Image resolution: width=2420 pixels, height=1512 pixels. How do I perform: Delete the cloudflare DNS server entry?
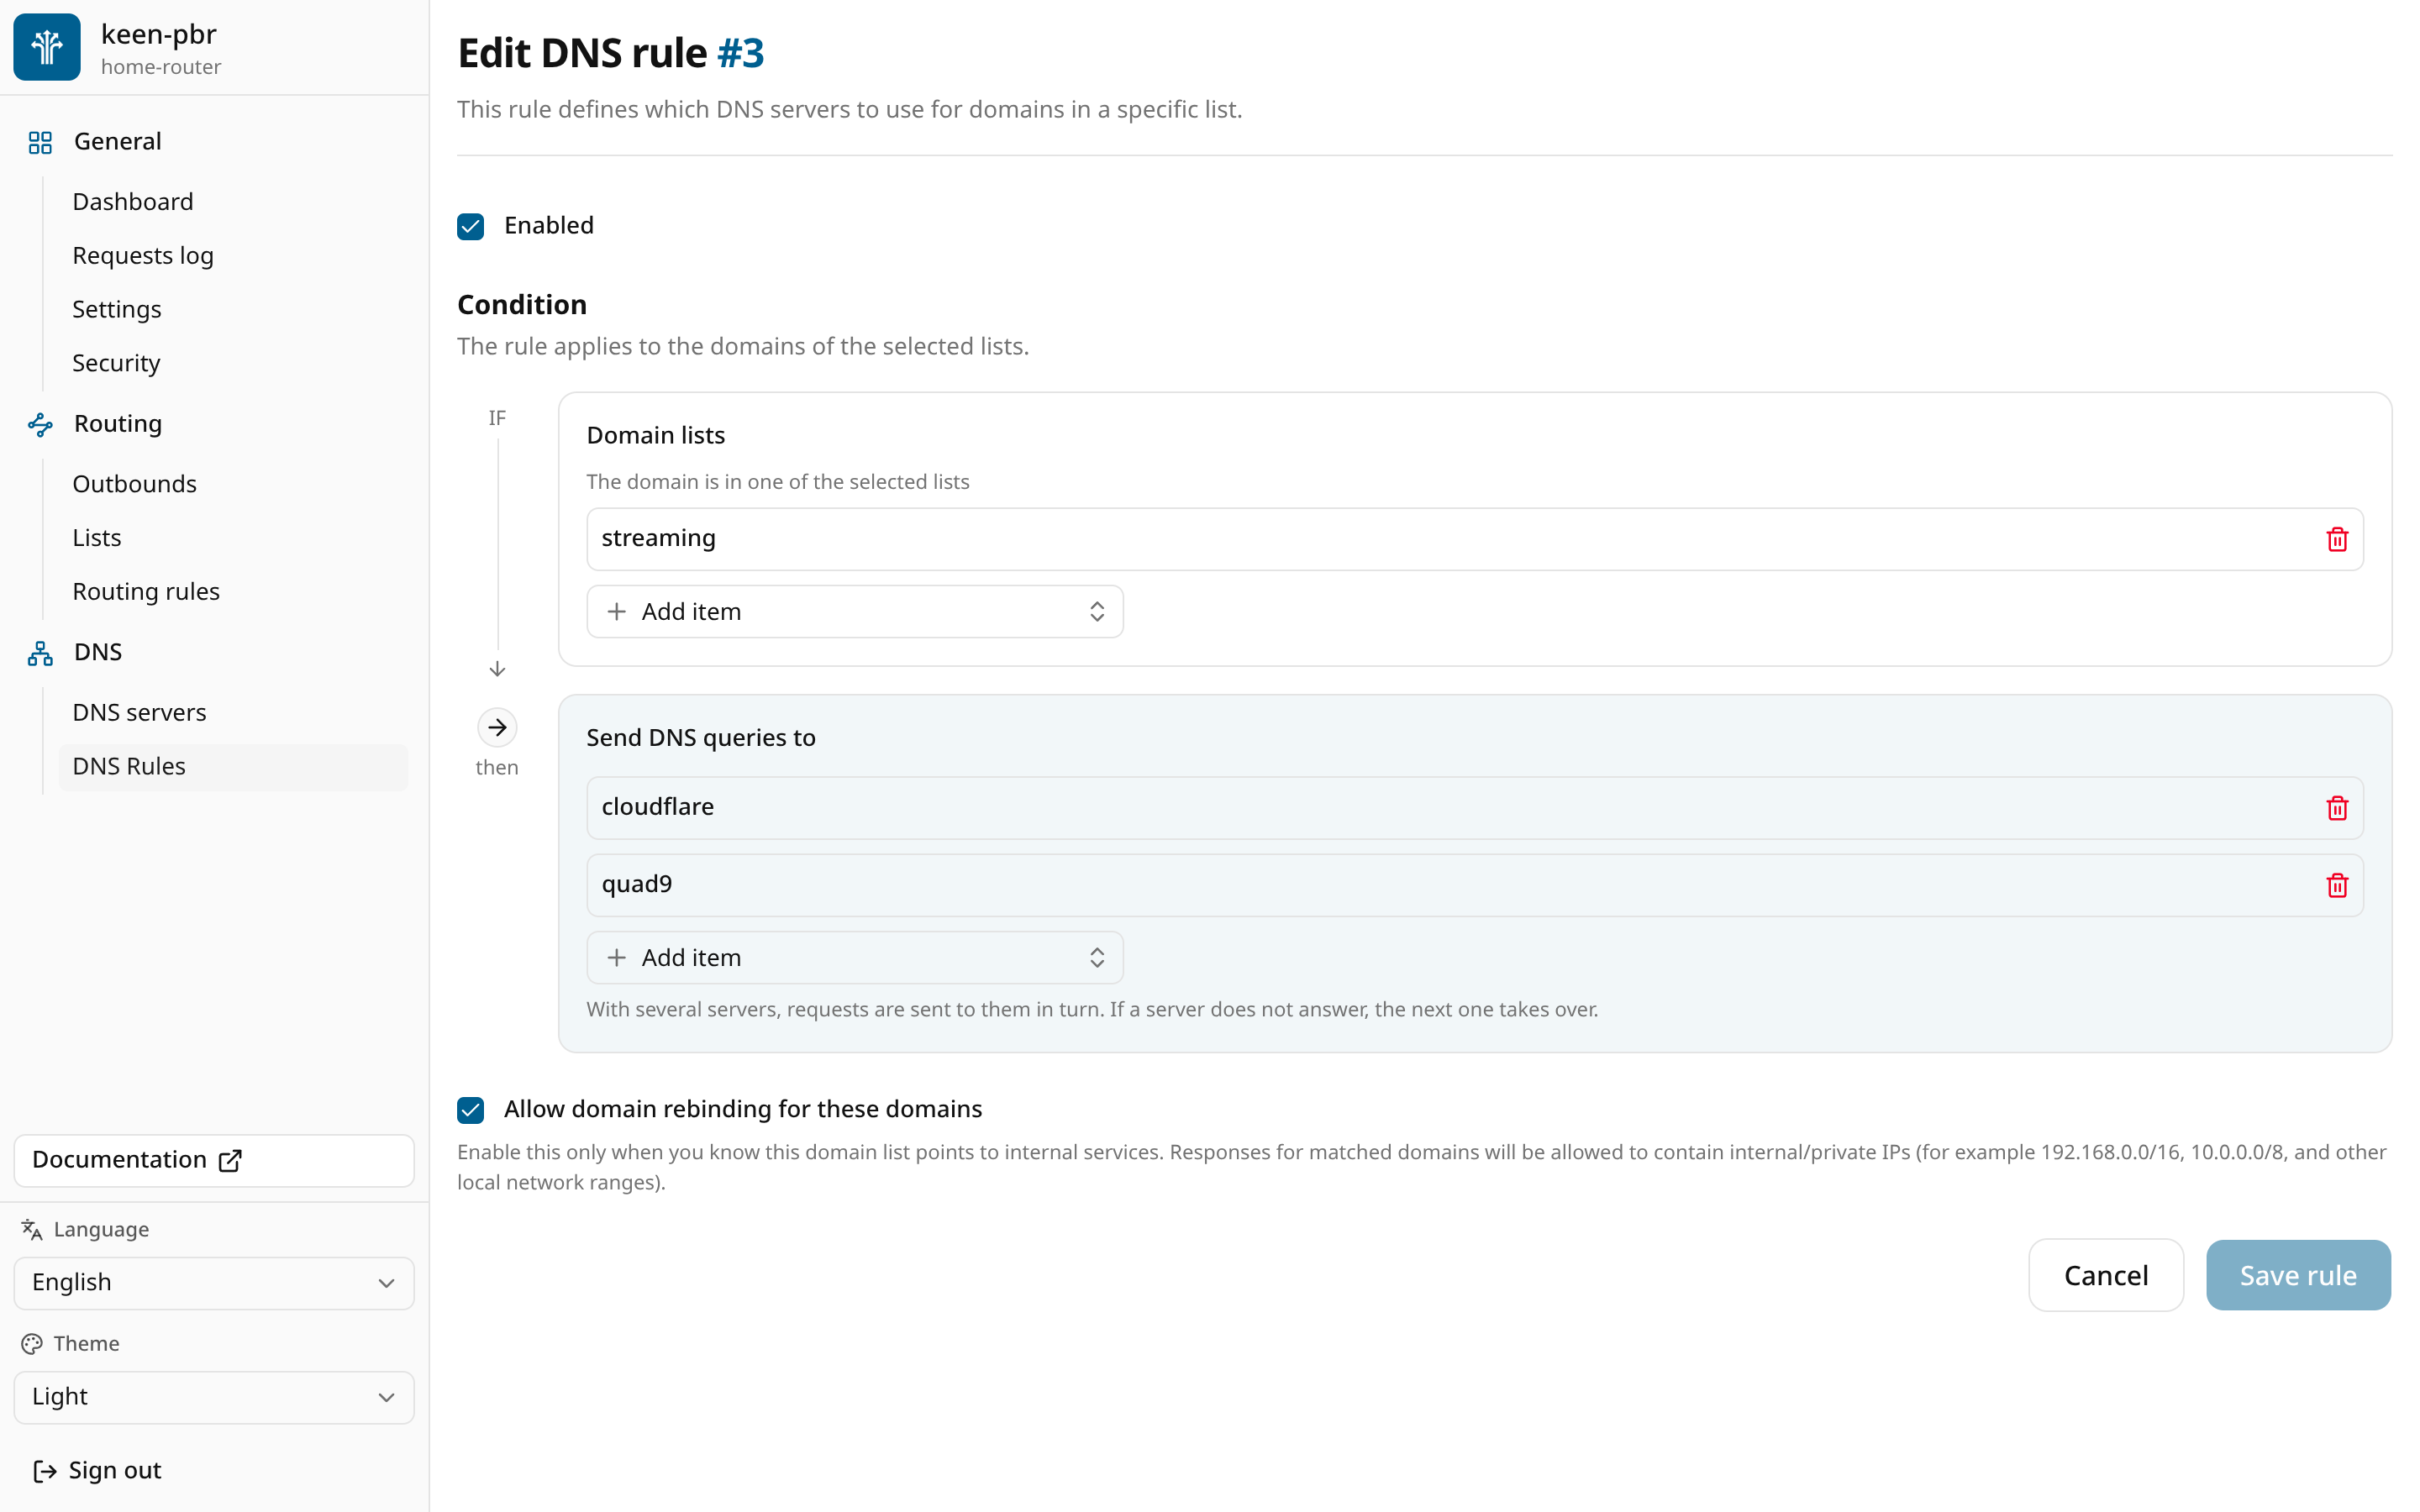click(x=2336, y=808)
